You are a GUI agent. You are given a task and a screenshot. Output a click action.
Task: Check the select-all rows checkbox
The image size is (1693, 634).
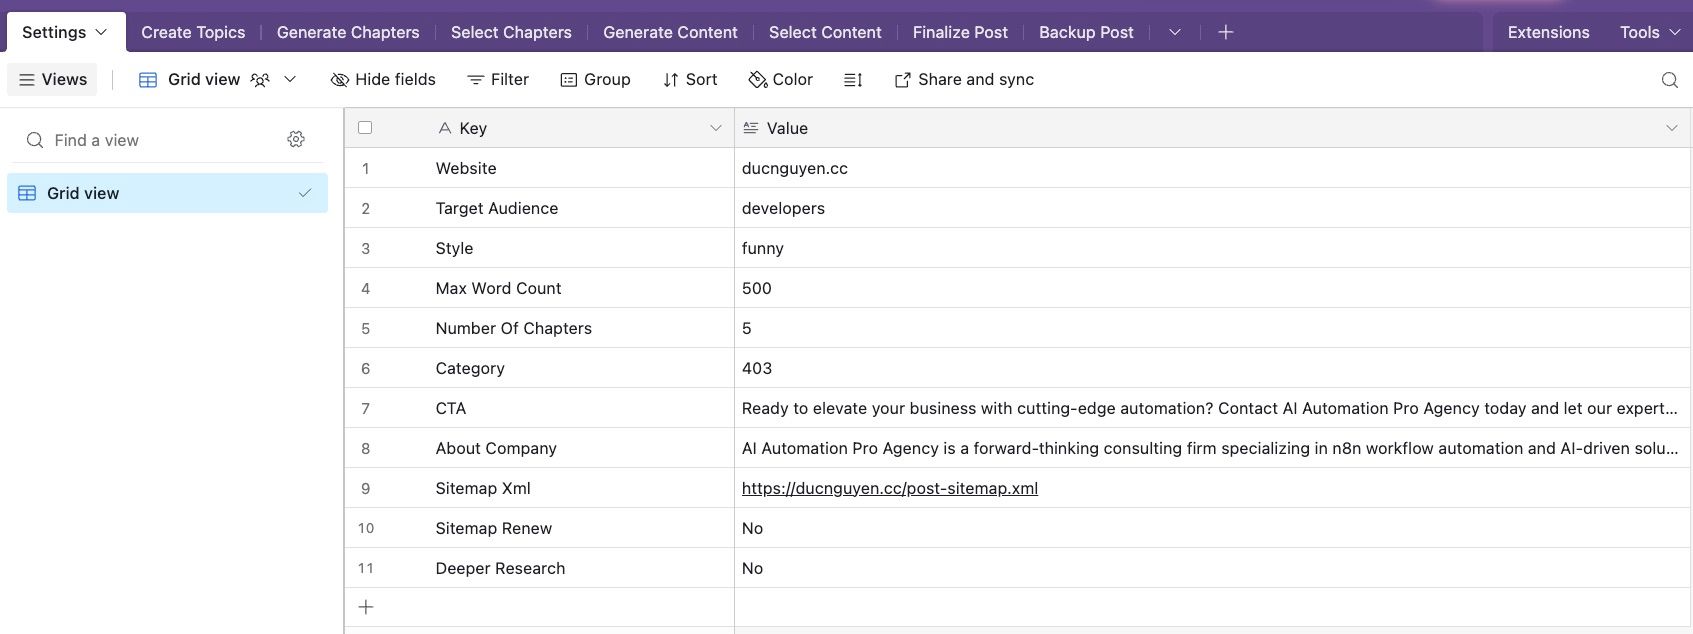(x=365, y=128)
